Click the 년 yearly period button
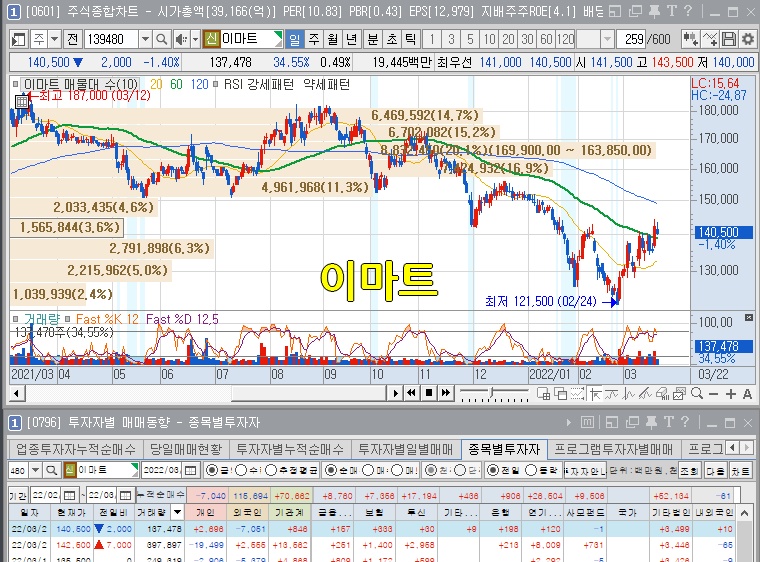 [352, 39]
